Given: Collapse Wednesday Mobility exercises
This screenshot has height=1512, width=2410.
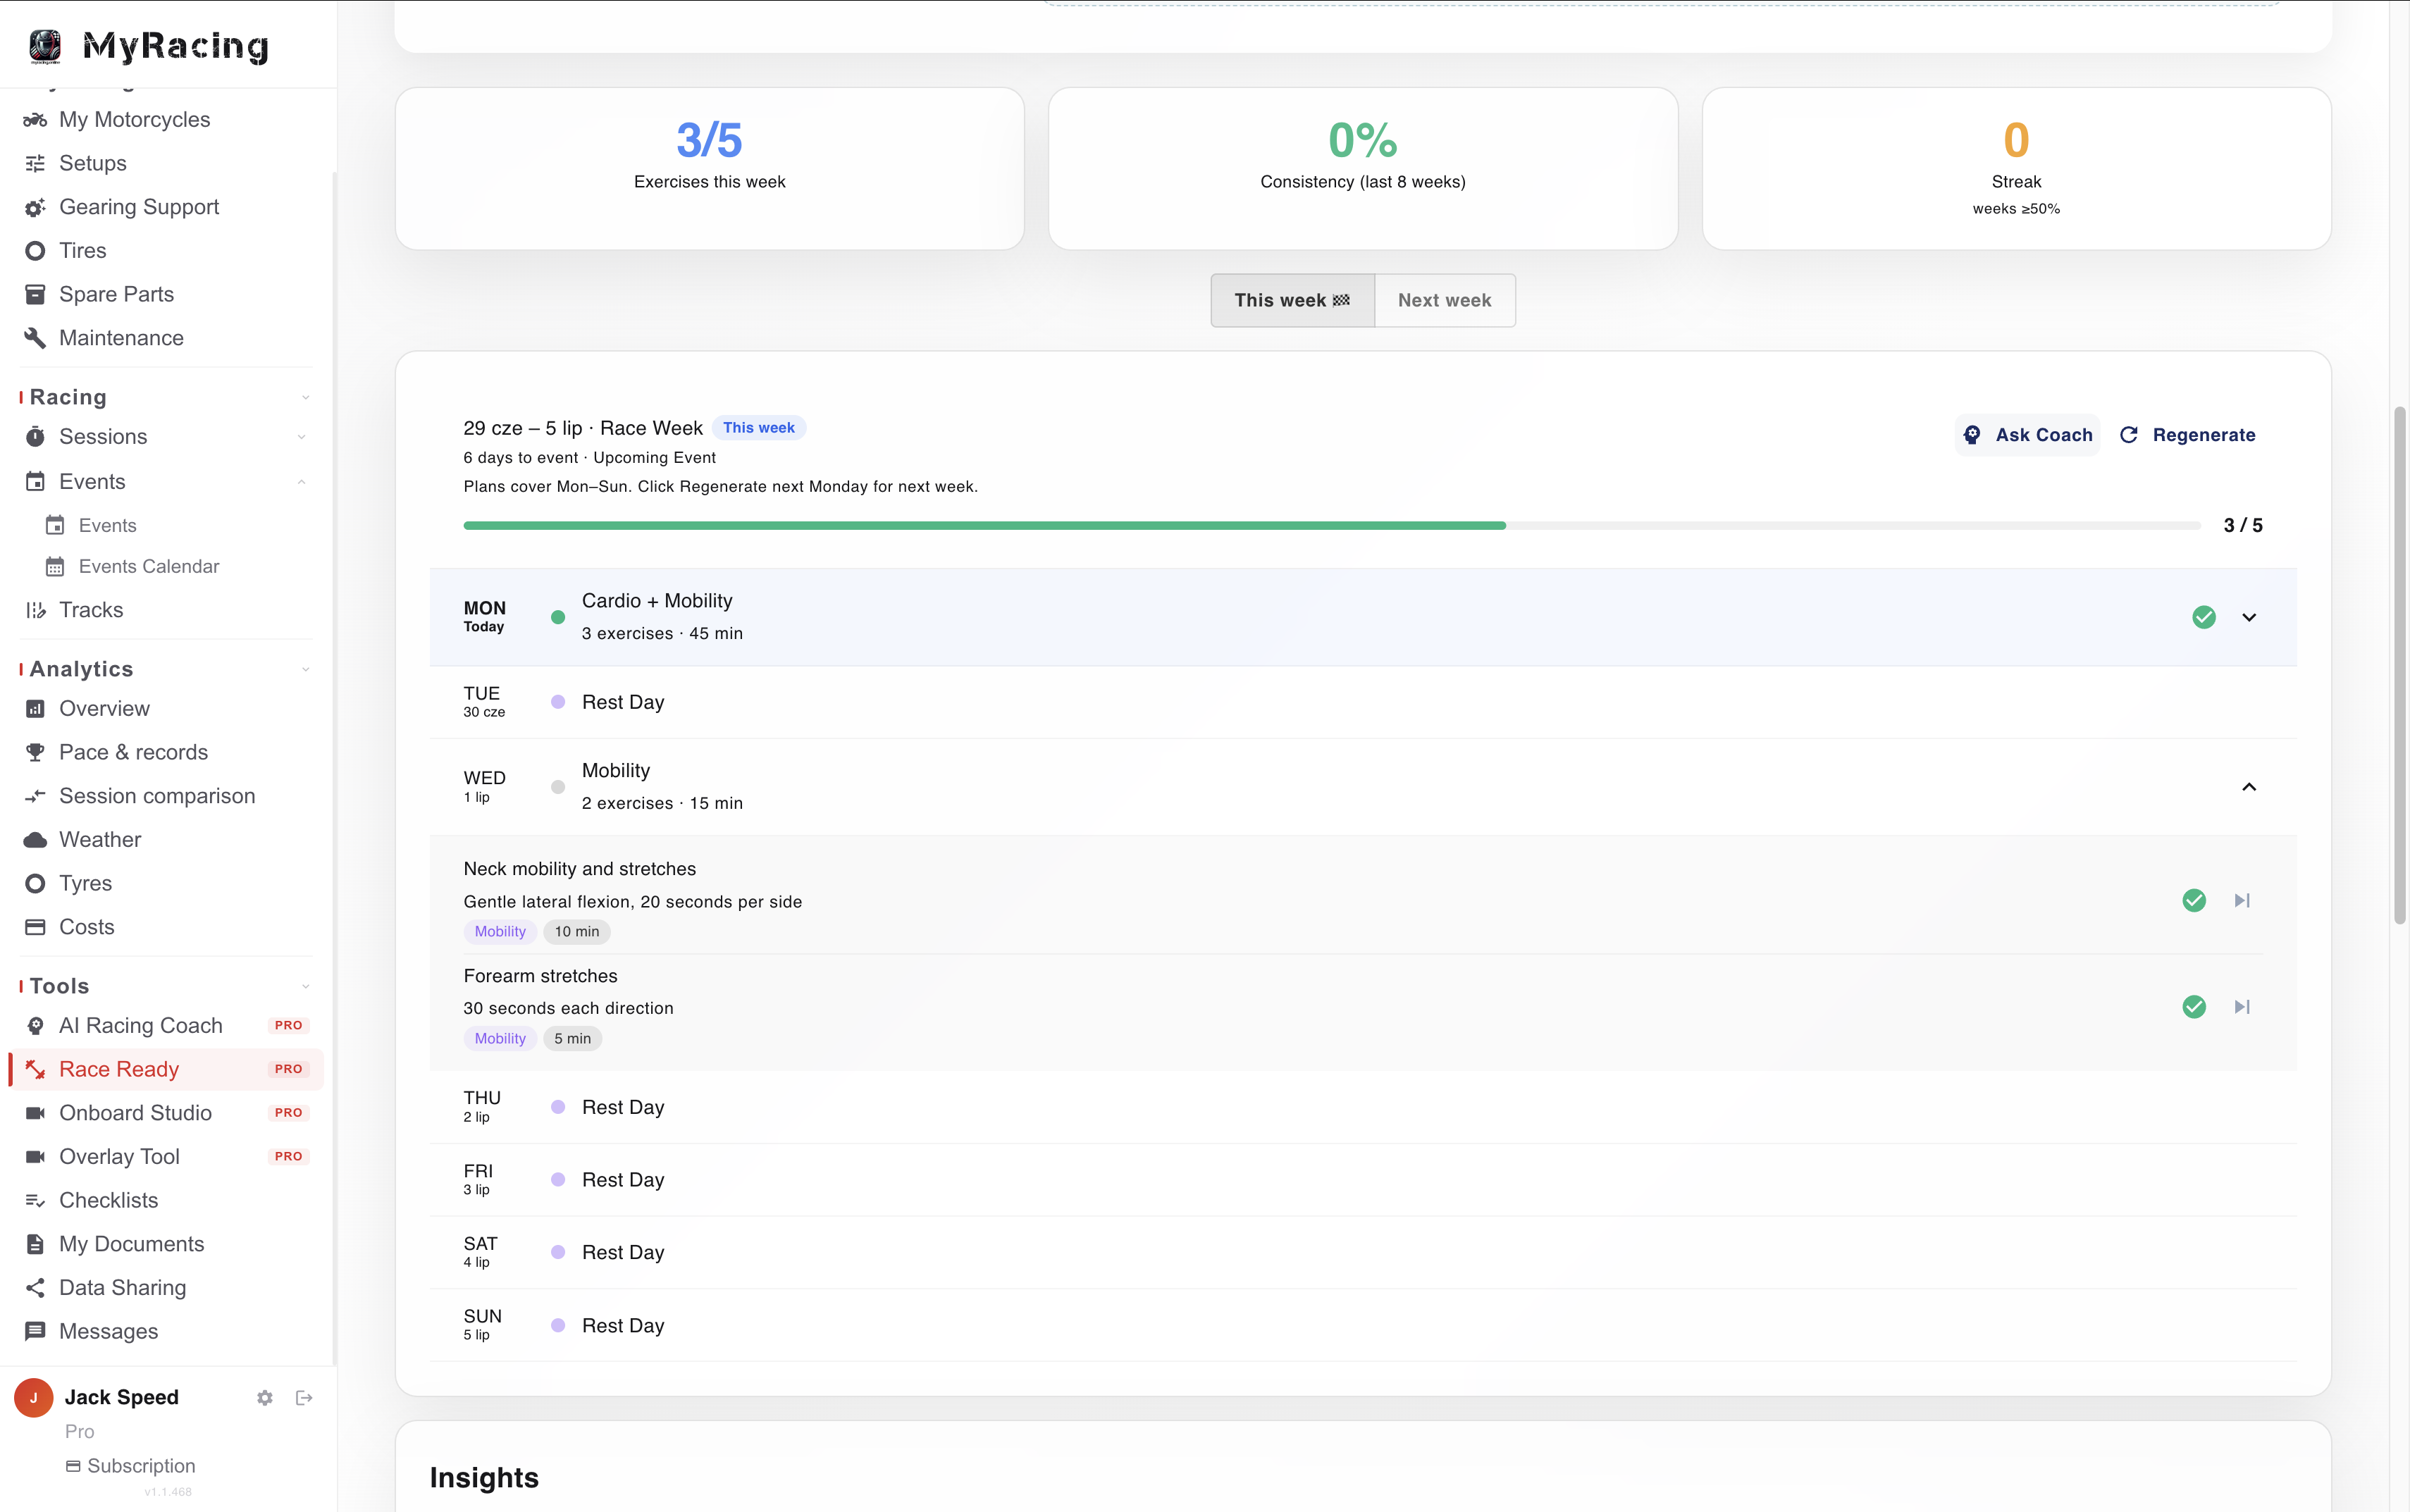Looking at the screenshot, I should point(2249,787).
